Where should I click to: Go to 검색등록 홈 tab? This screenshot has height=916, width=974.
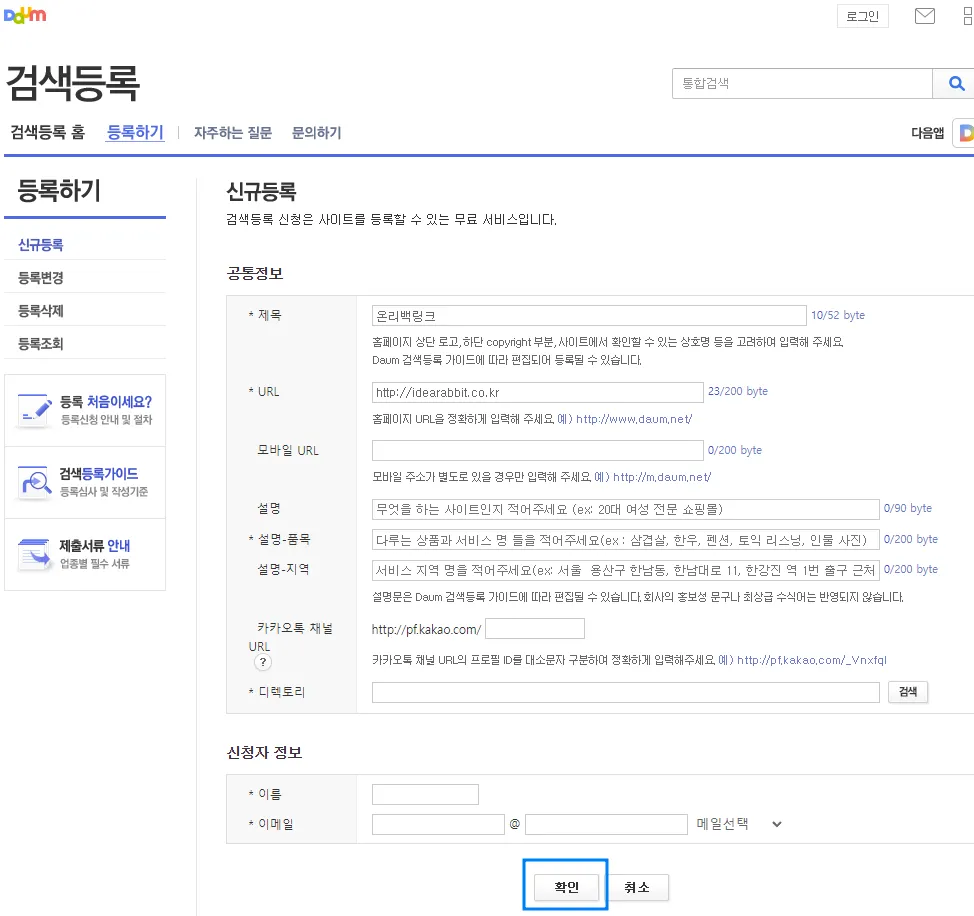48,132
